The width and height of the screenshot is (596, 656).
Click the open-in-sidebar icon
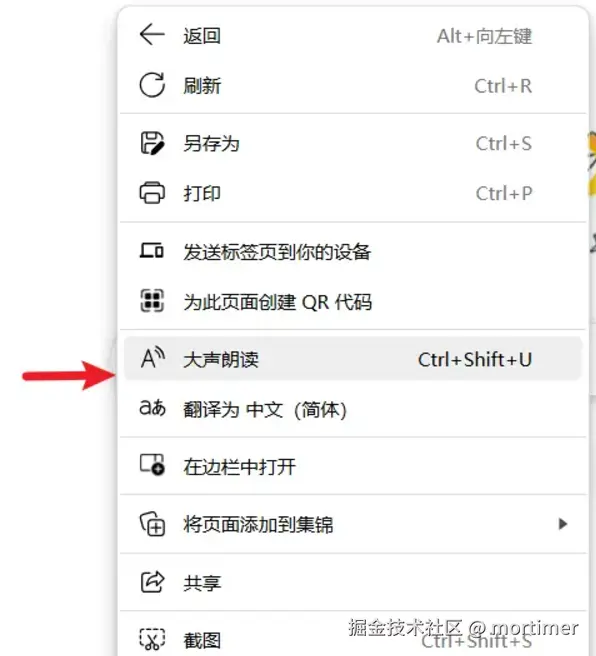click(152, 465)
